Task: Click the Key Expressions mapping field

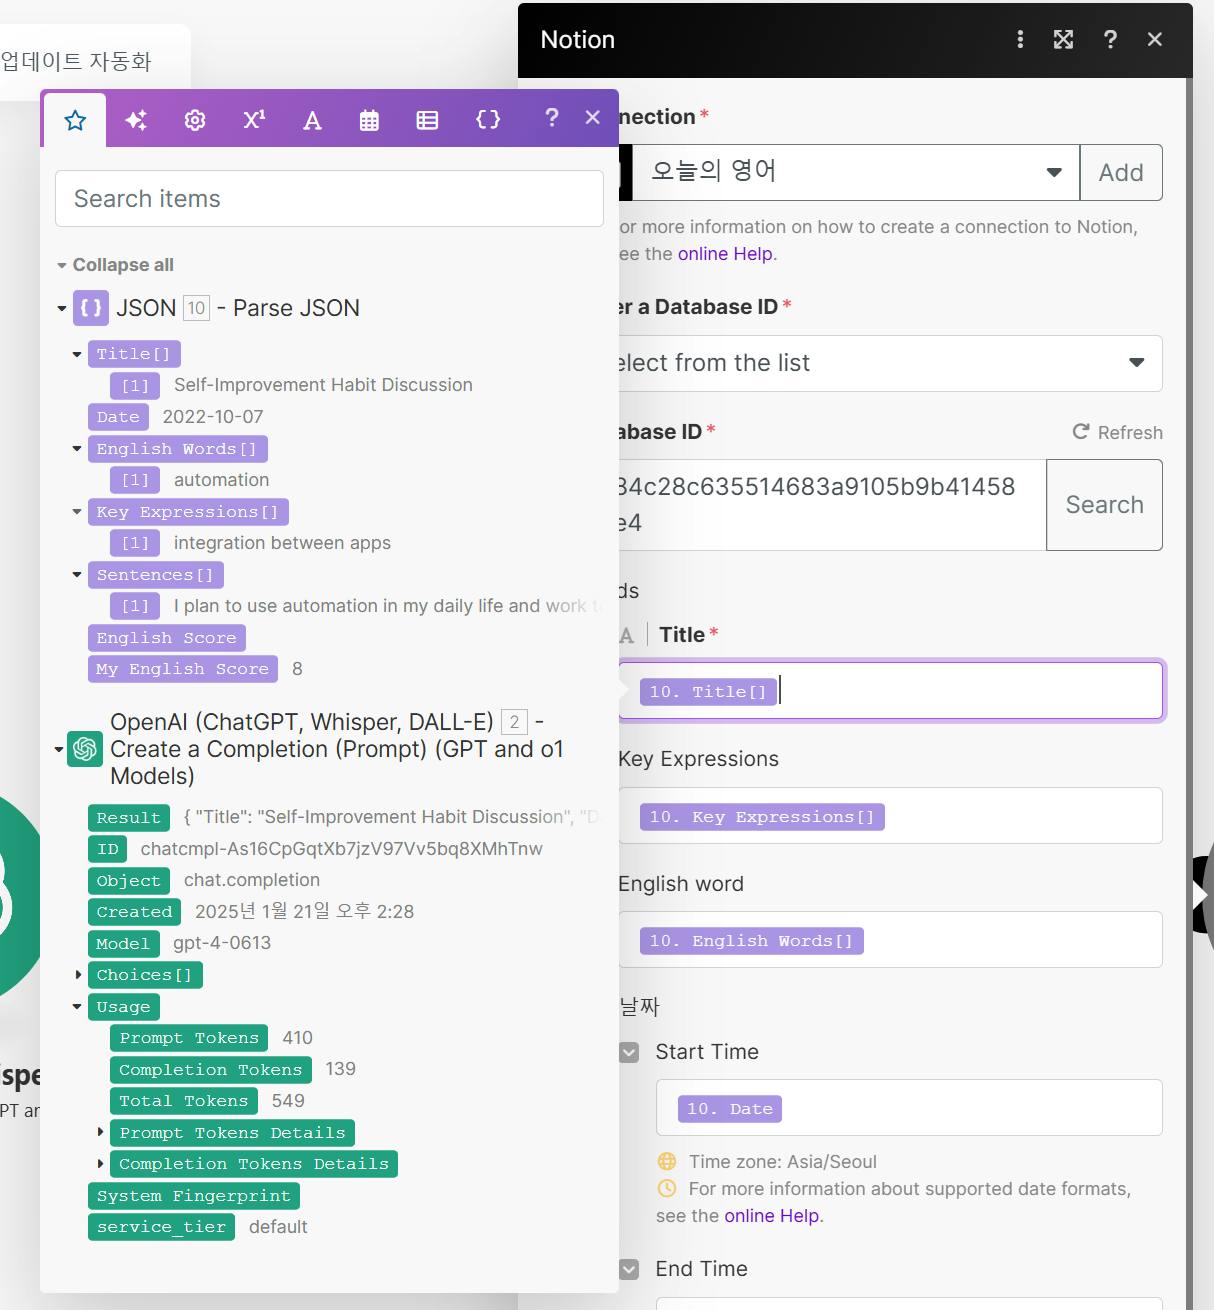Action: pos(890,816)
